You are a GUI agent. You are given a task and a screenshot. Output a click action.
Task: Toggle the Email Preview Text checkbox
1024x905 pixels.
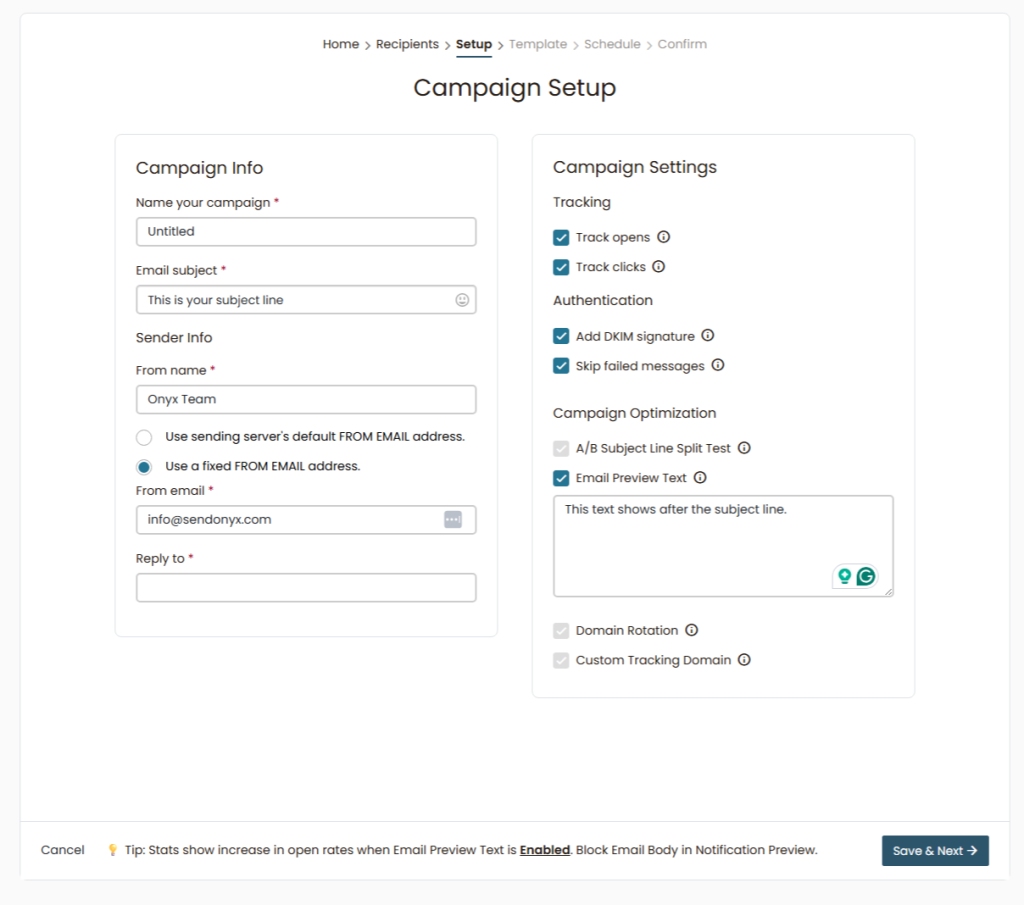[x=561, y=478]
